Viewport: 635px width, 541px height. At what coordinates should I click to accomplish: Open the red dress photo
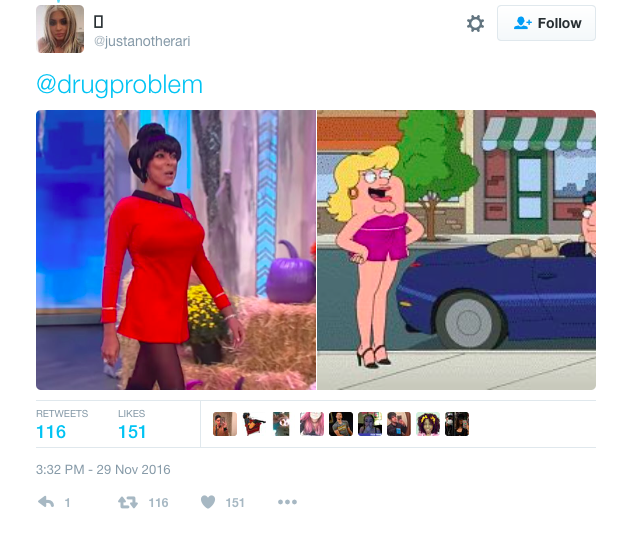click(x=176, y=250)
